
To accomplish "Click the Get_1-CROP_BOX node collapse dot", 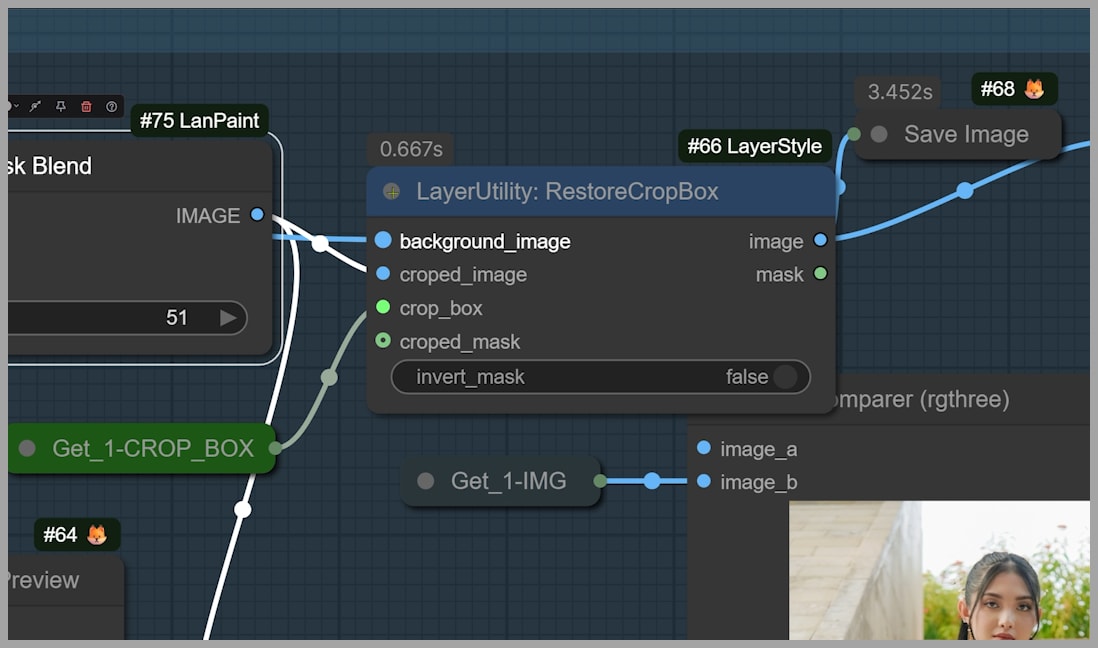I will [x=27, y=448].
